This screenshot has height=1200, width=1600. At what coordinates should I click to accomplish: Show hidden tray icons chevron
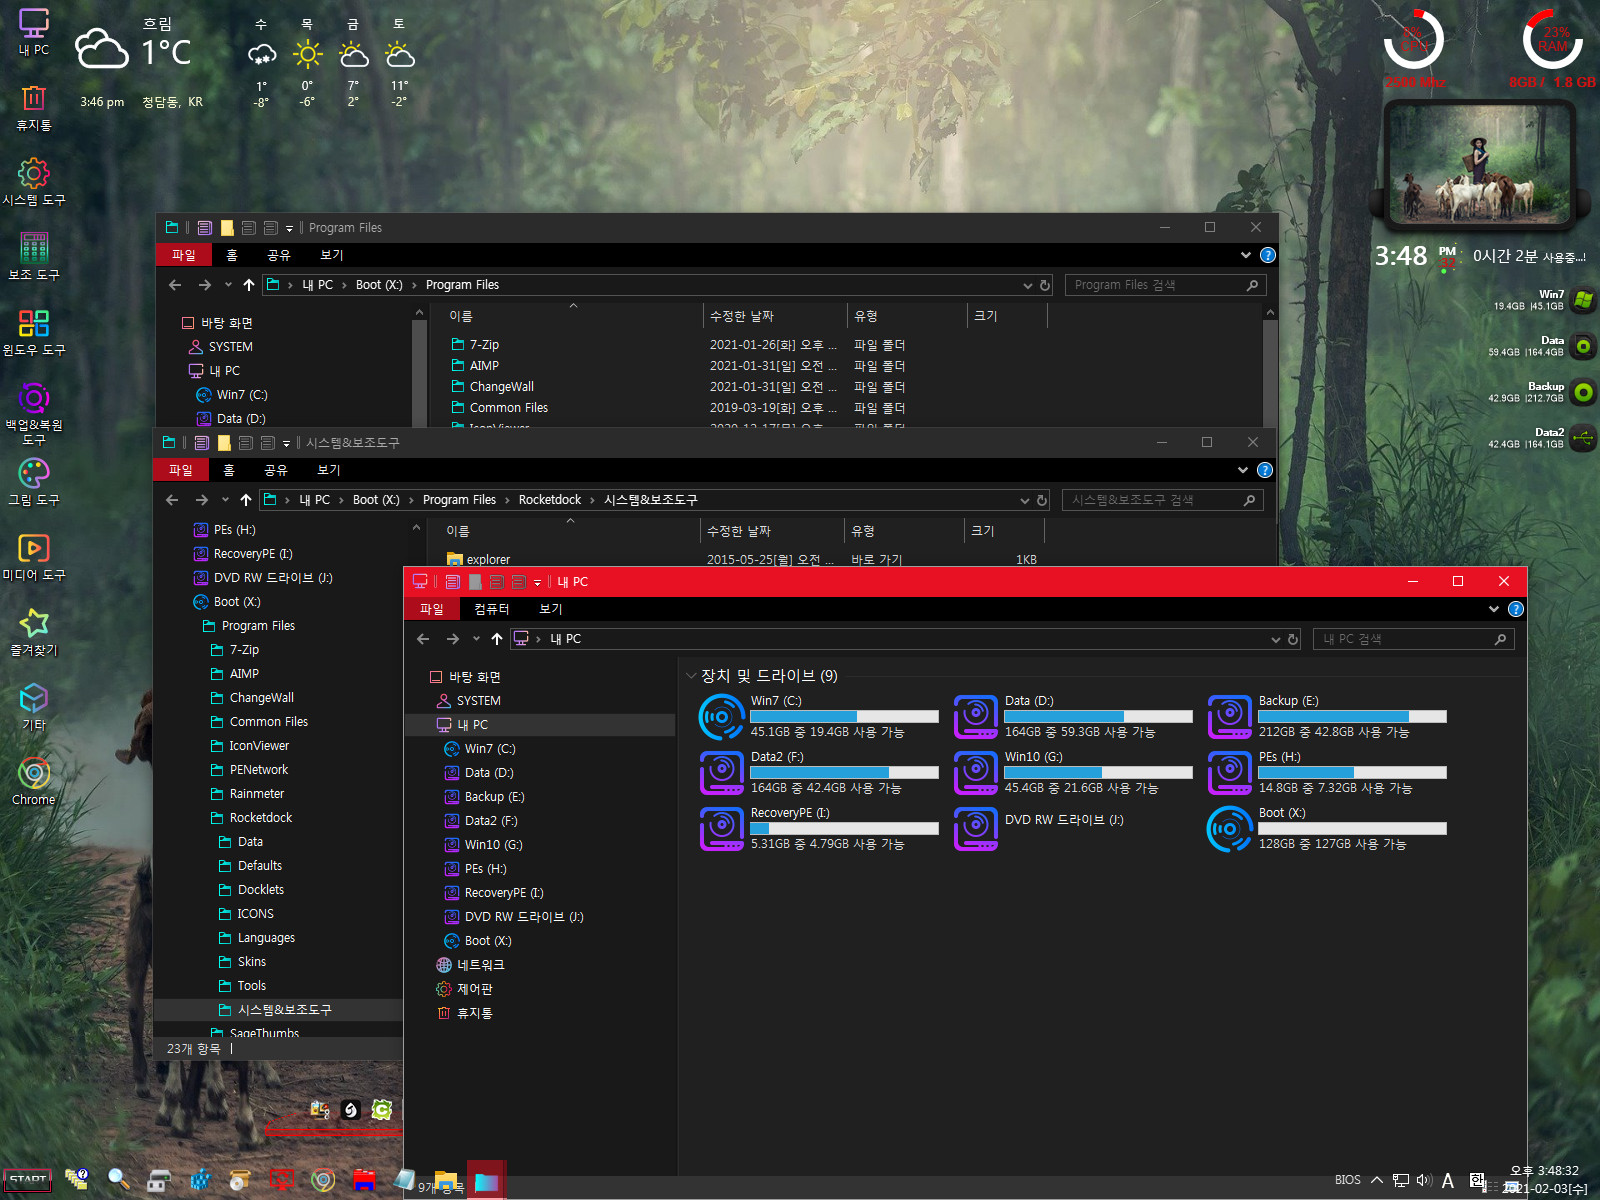click(x=1377, y=1180)
